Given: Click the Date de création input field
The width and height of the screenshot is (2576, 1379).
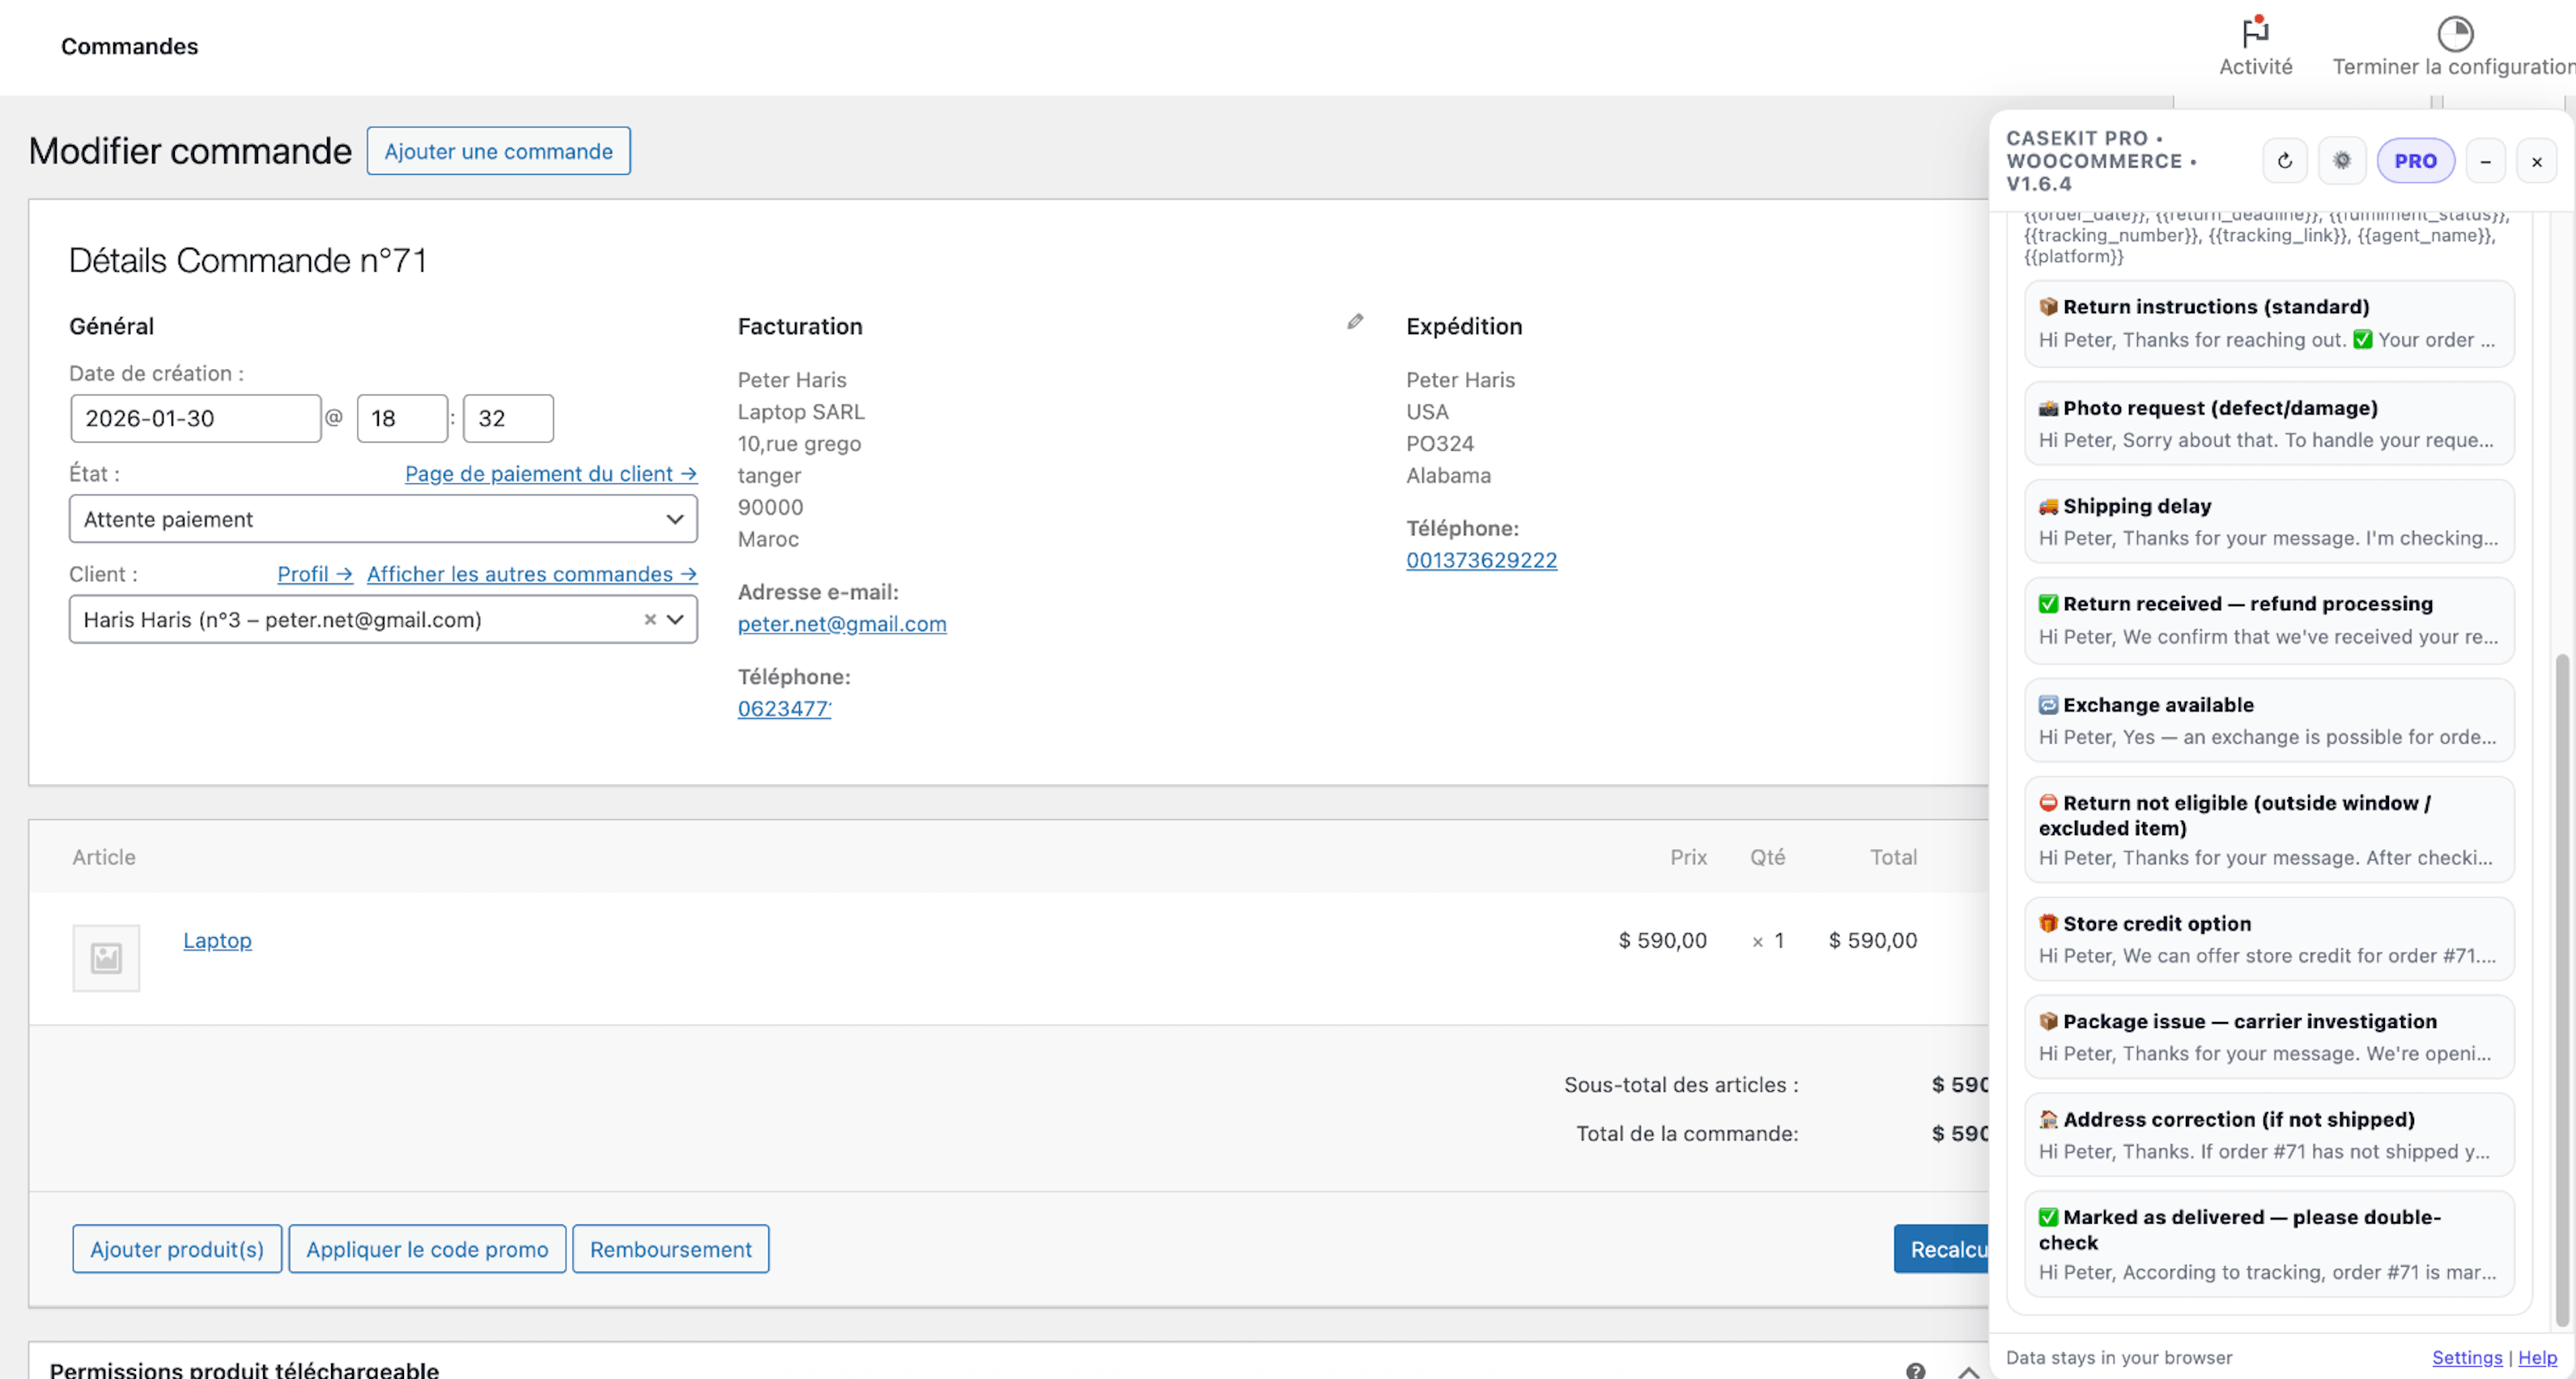Looking at the screenshot, I should 195,417.
